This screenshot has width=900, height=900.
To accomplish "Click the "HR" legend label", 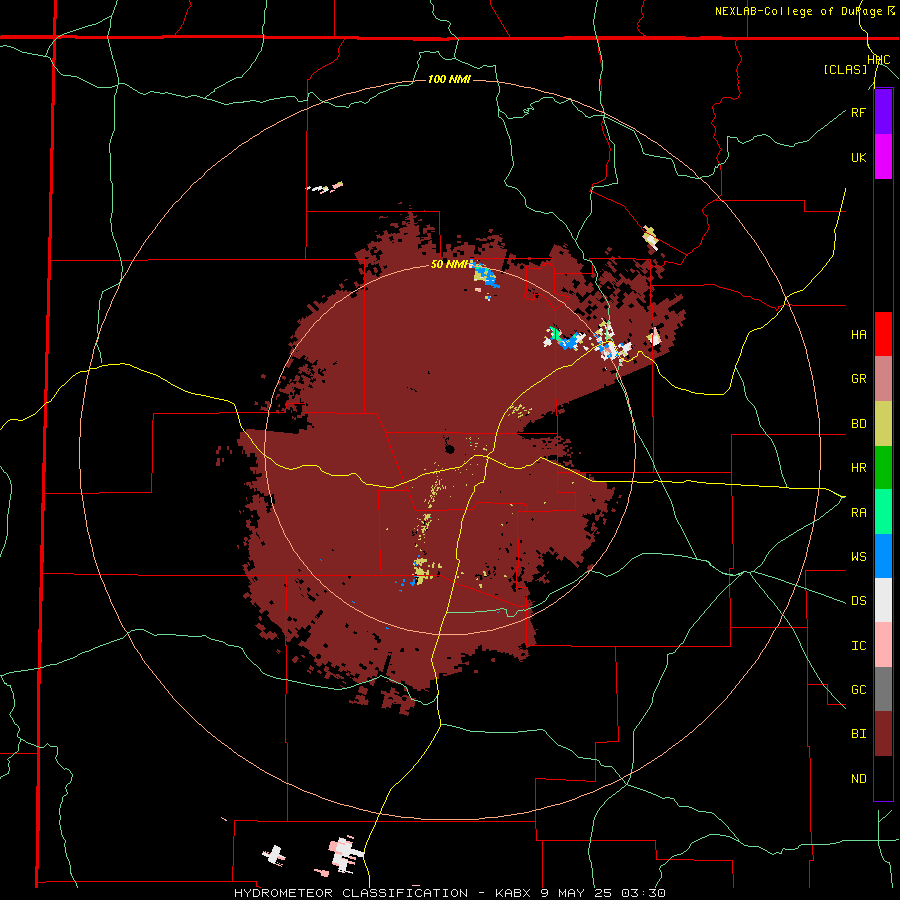I will [858, 468].
